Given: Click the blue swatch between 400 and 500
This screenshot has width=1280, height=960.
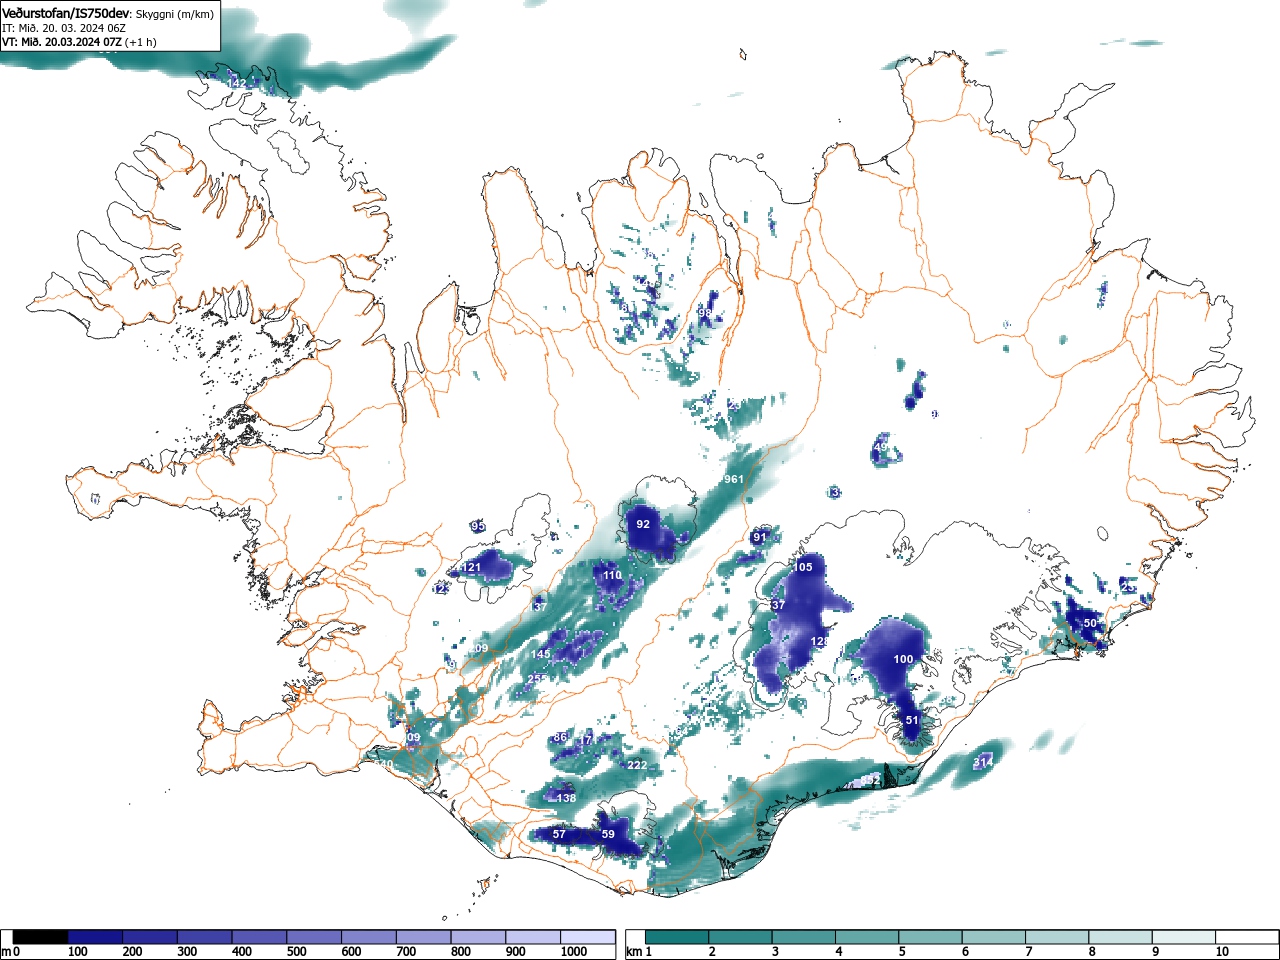Looking at the screenshot, I should [x=259, y=937].
